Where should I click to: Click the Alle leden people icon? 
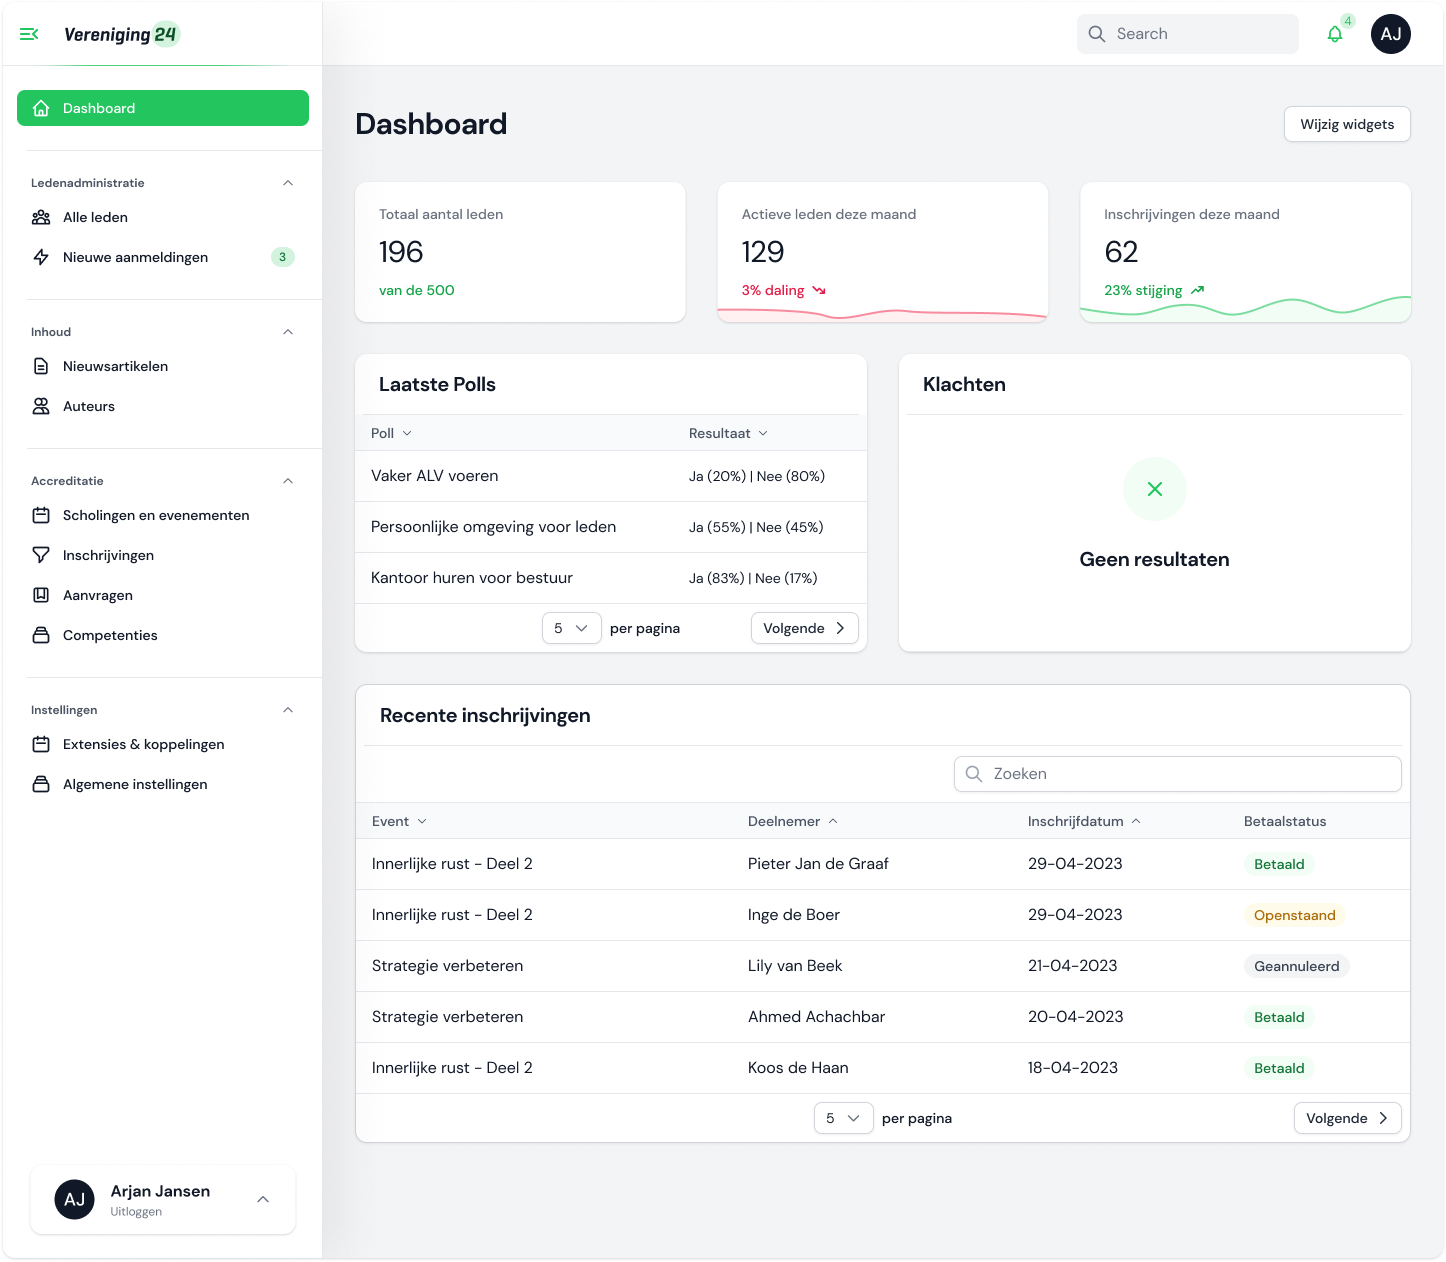41,217
